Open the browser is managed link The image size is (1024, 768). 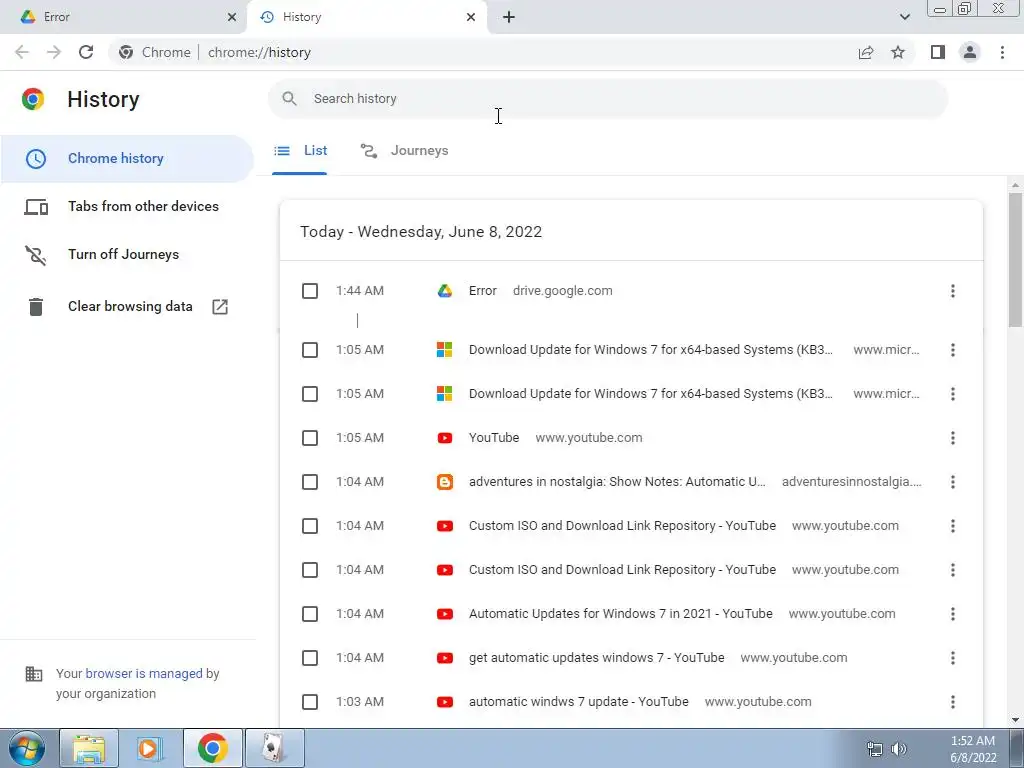[144, 674]
